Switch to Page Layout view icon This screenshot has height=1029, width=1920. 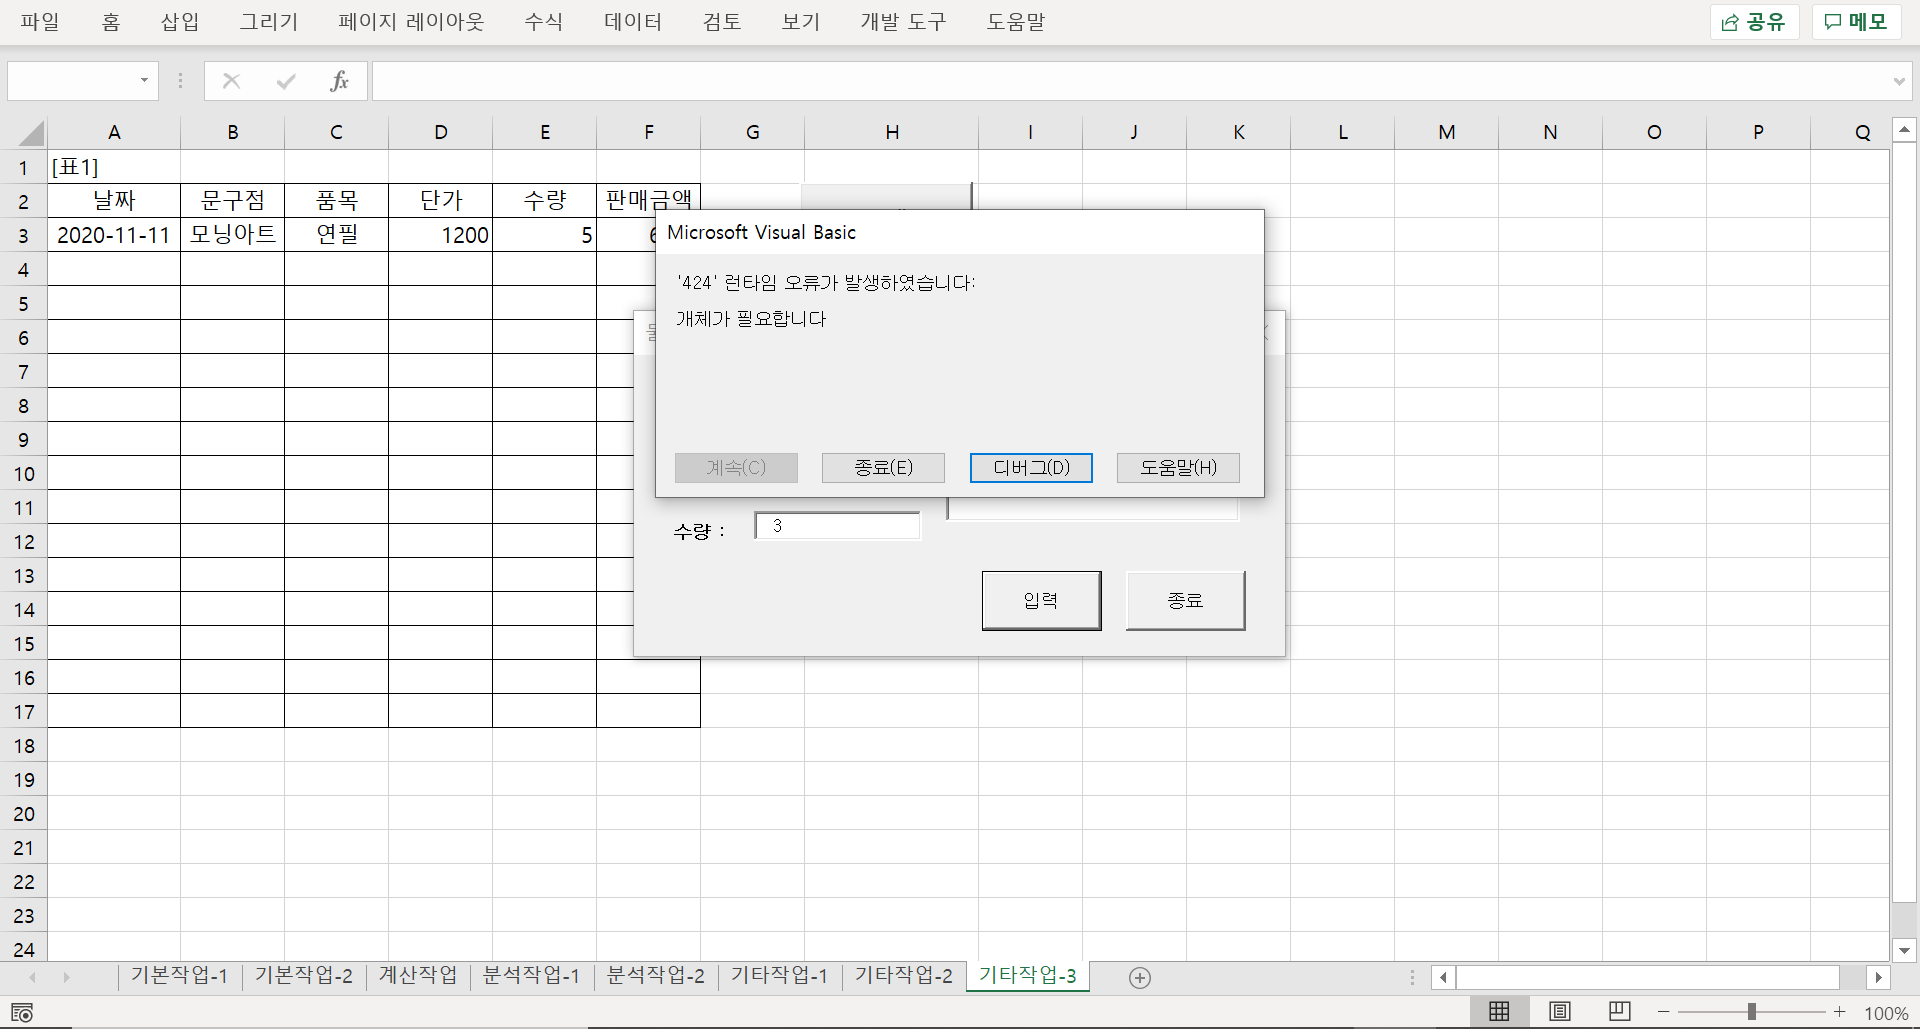1559,1012
